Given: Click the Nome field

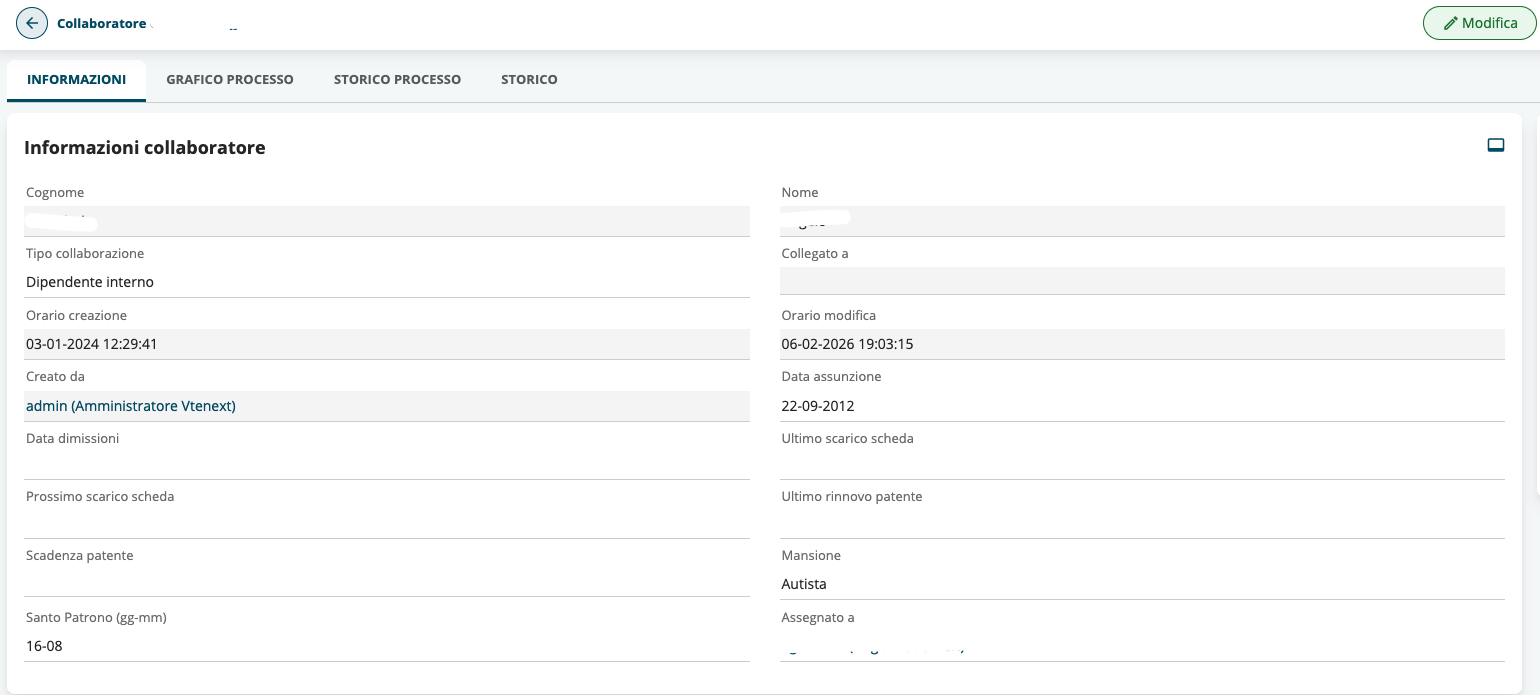Looking at the screenshot, I should (x=1142, y=221).
